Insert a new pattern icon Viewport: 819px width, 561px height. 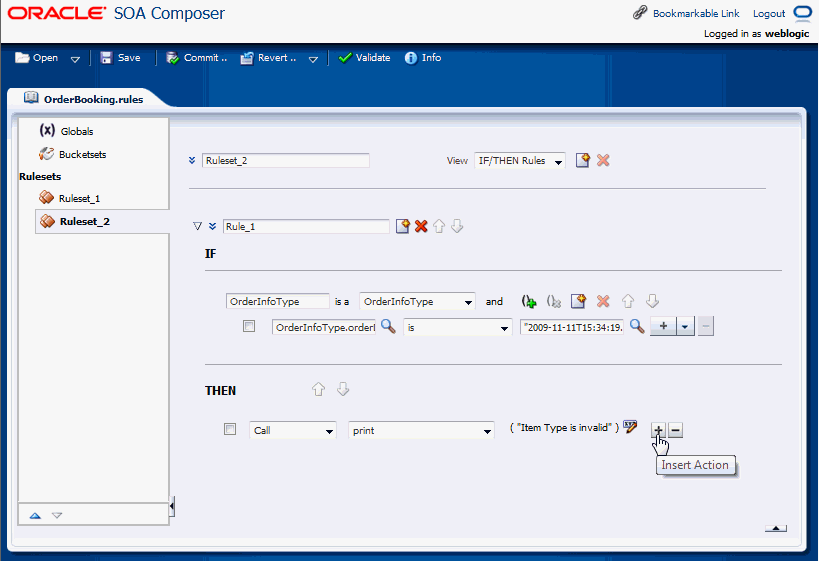point(578,301)
